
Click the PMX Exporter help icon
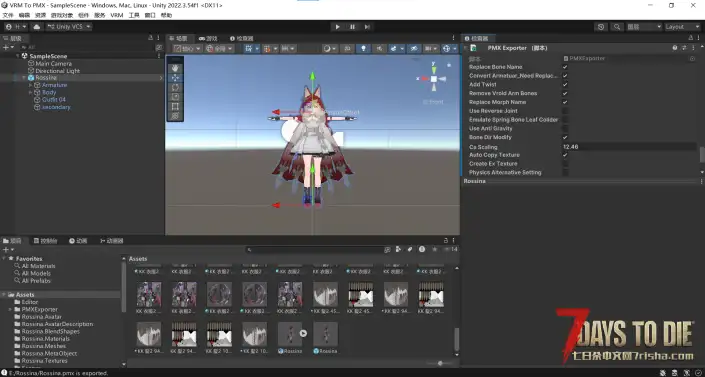coord(674,48)
